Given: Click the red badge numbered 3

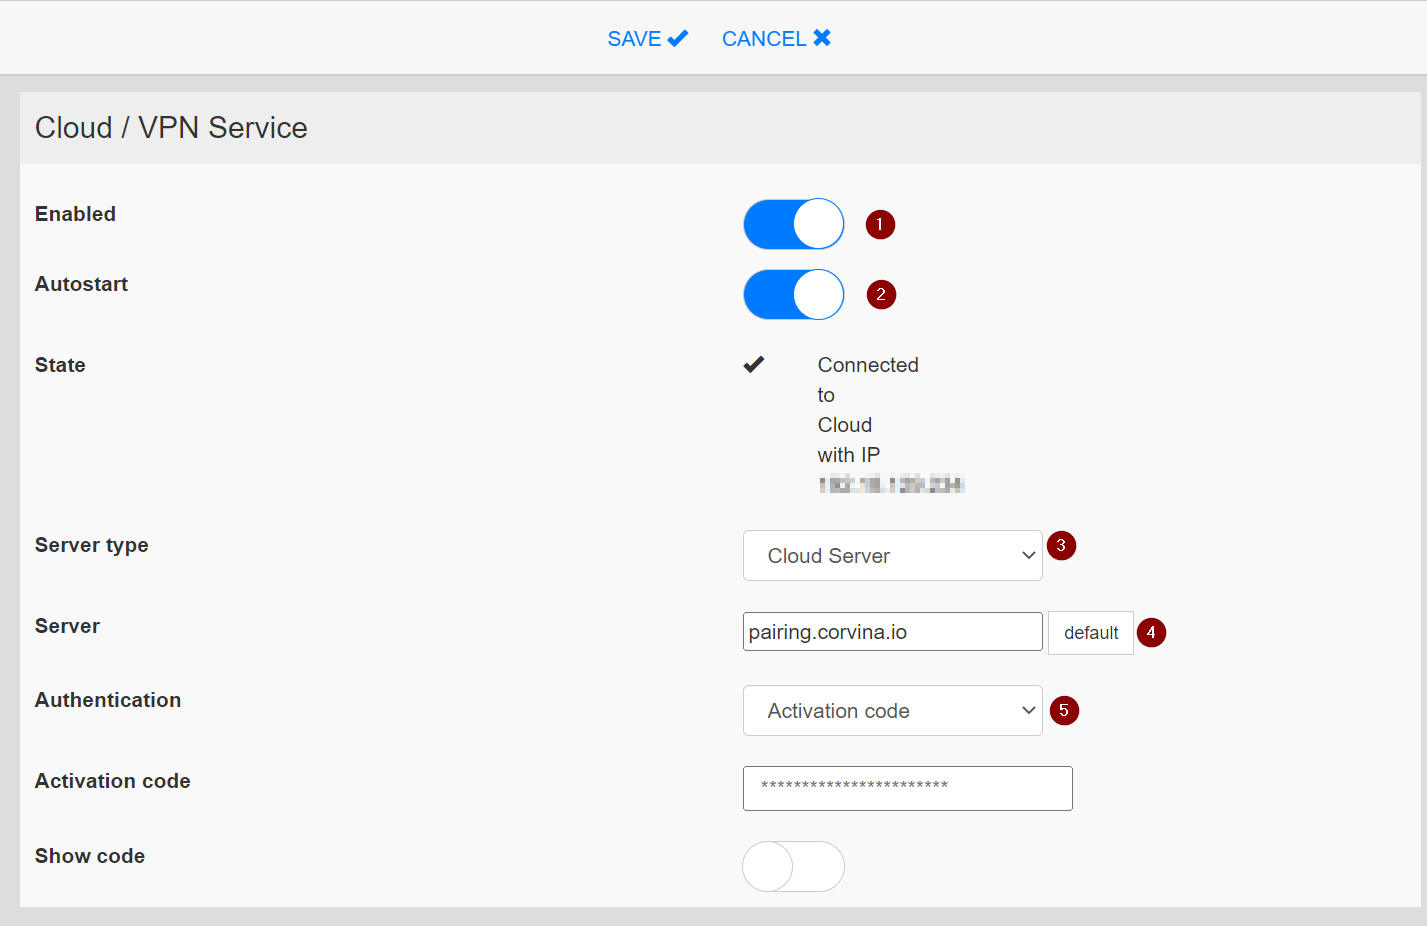Looking at the screenshot, I should (1061, 546).
